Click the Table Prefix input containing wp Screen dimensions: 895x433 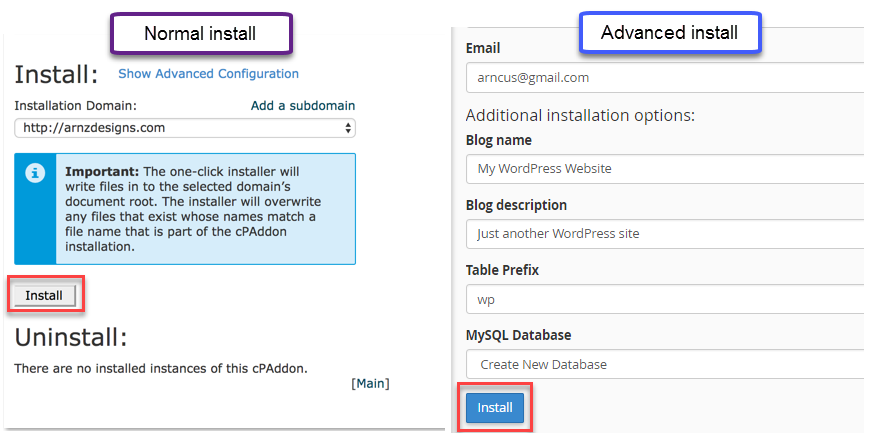point(665,299)
